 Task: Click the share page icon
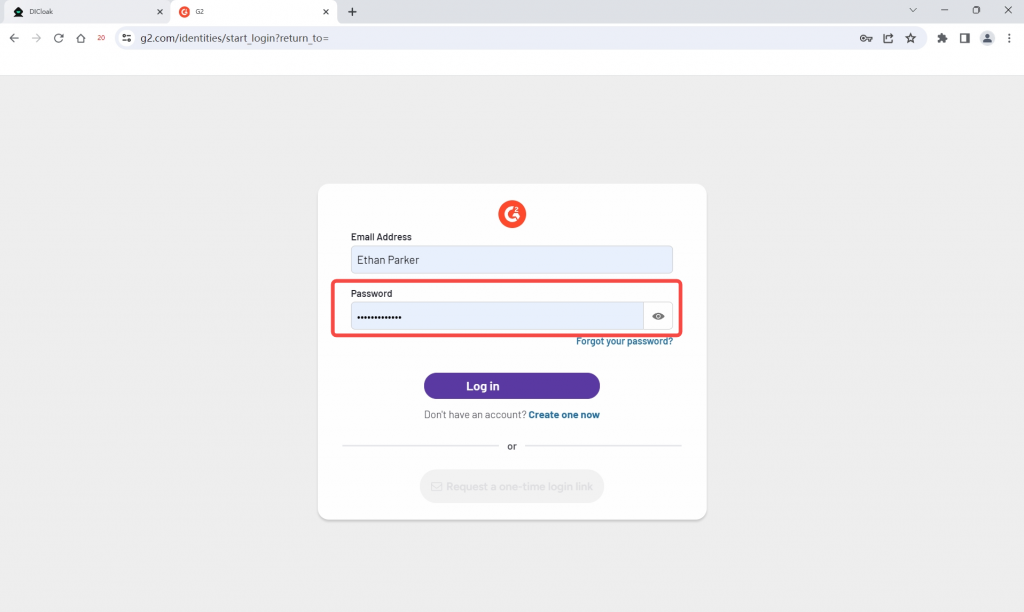[x=888, y=39]
